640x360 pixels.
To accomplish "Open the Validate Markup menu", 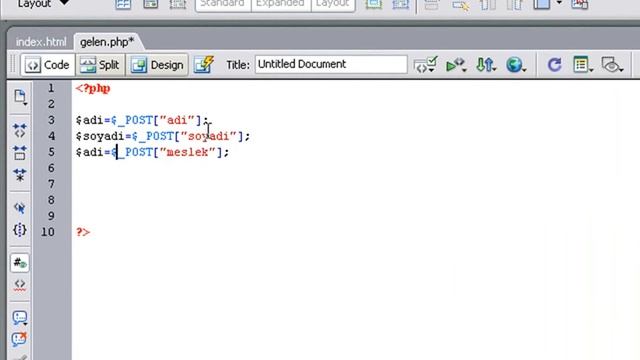I will tap(456, 65).
